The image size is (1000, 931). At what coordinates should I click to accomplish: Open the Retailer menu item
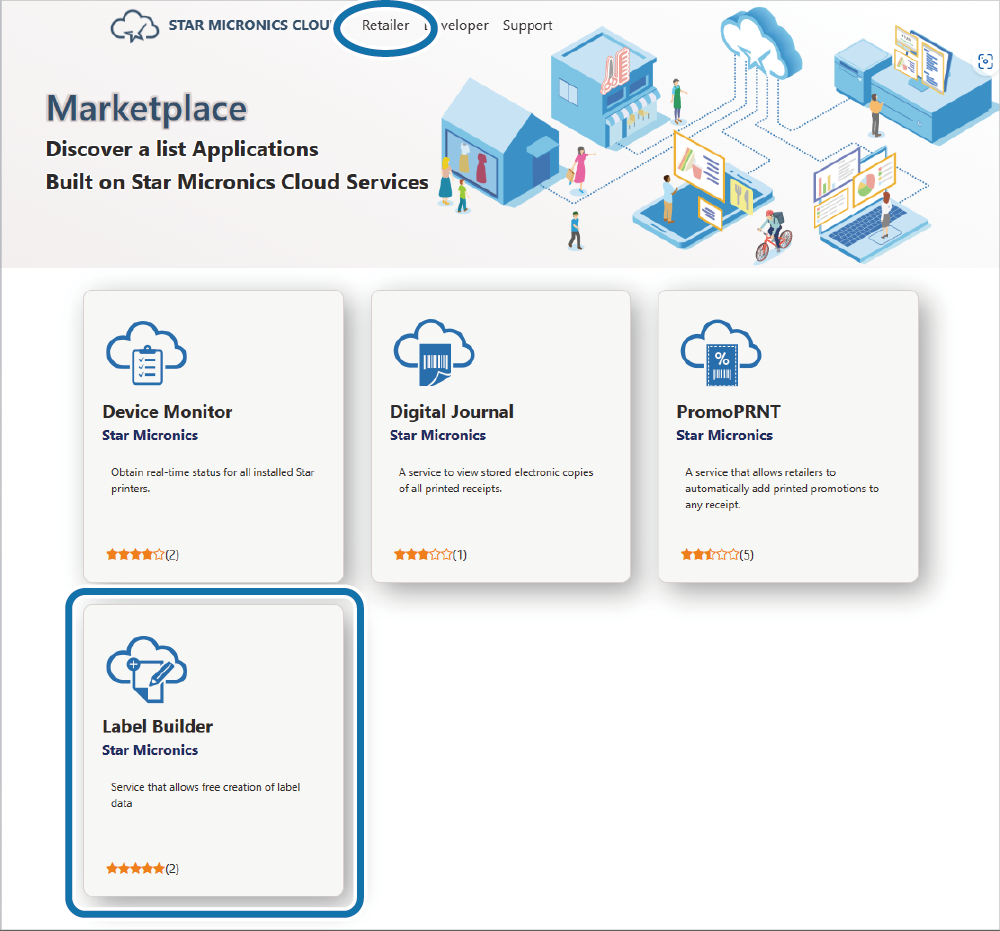[385, 26]
